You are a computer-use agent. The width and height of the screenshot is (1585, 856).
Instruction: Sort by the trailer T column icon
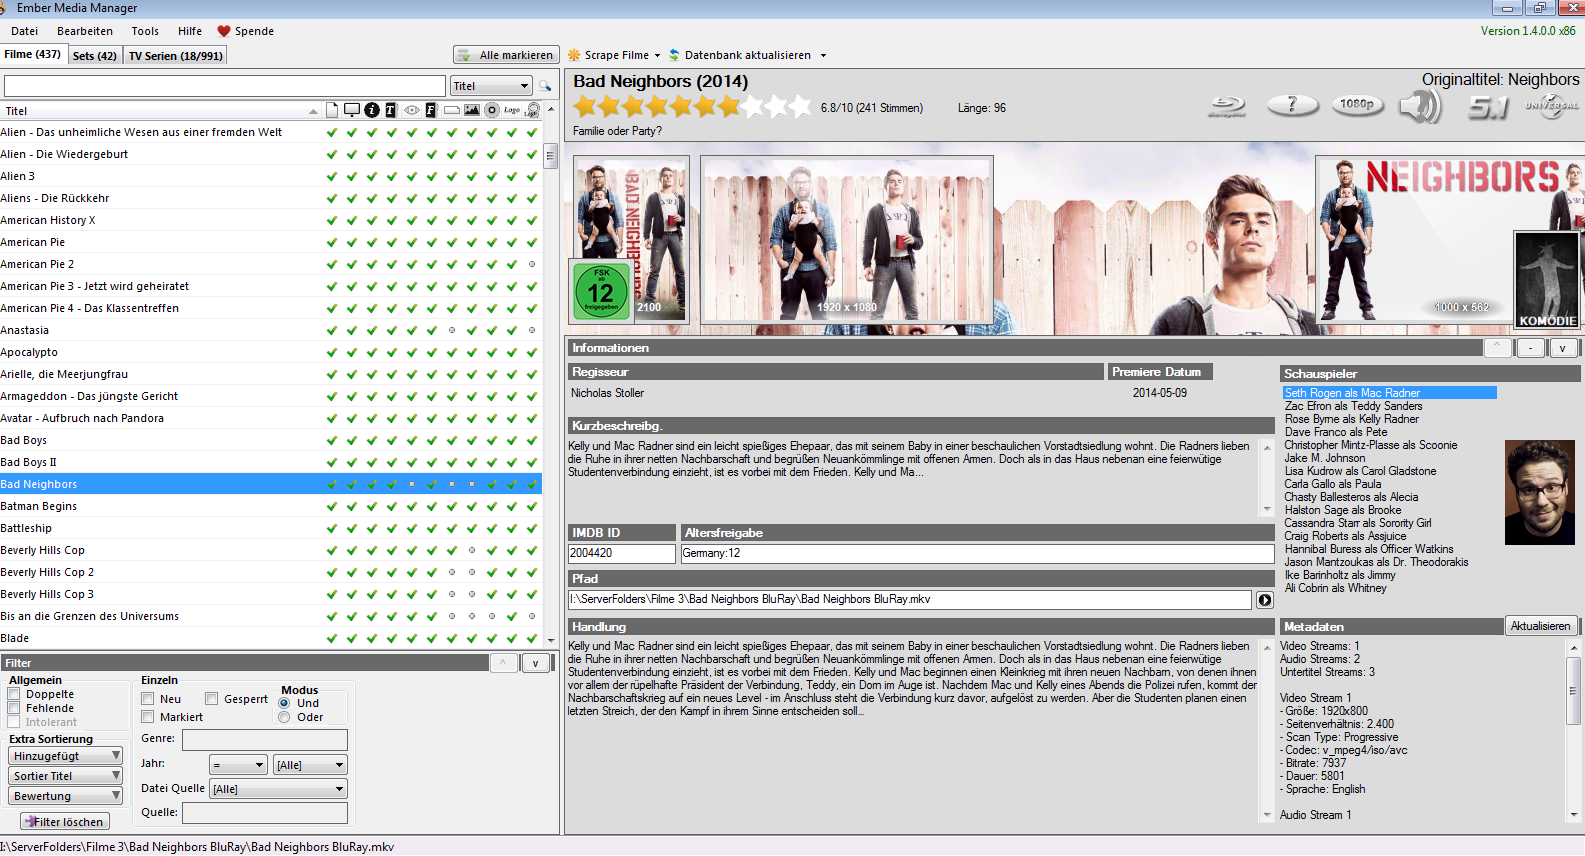391,110
